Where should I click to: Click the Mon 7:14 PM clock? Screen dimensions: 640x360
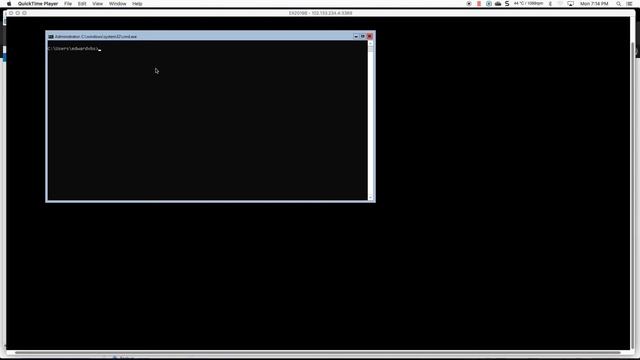pos(594,4)
